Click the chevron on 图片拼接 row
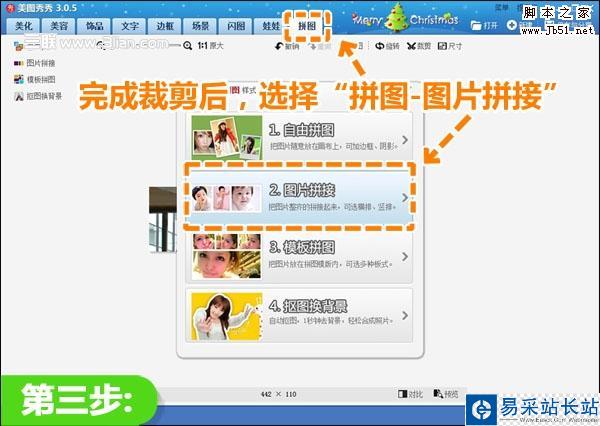Image resolution: width=600 pixels, height=426 pixels. click(x=405, y=197)
